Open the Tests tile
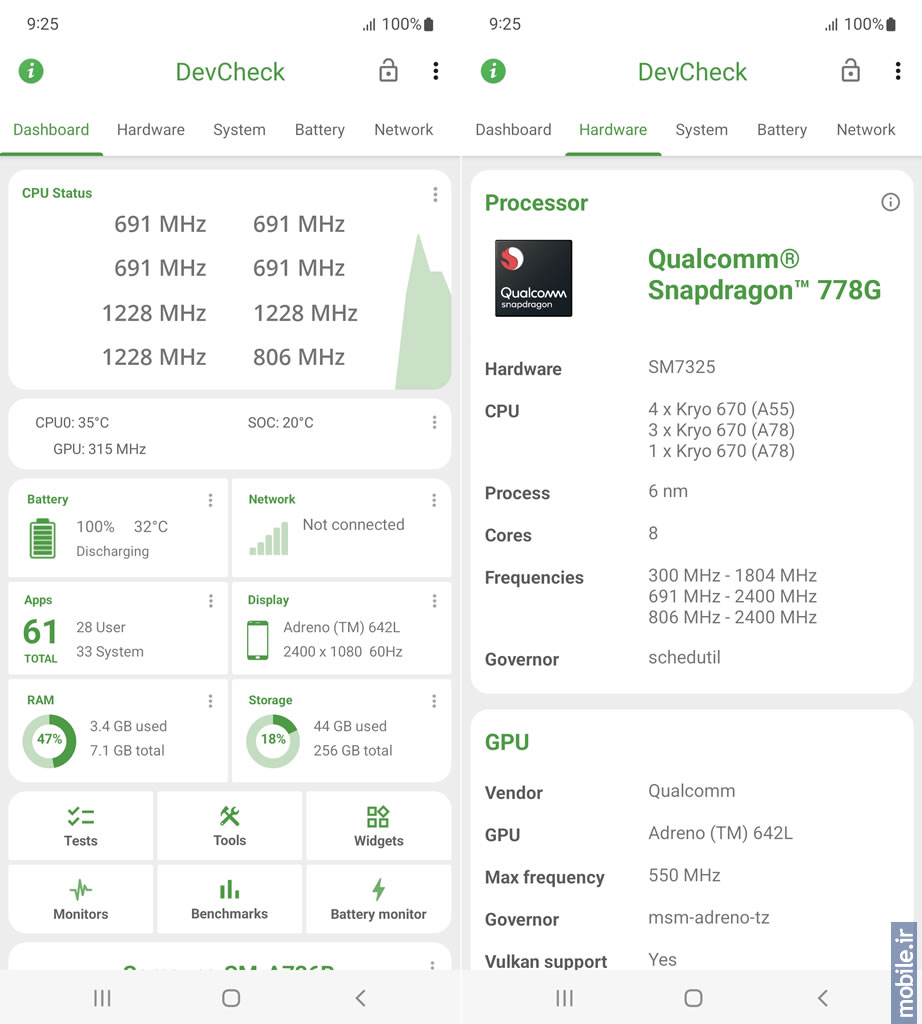 coord(81,826)
